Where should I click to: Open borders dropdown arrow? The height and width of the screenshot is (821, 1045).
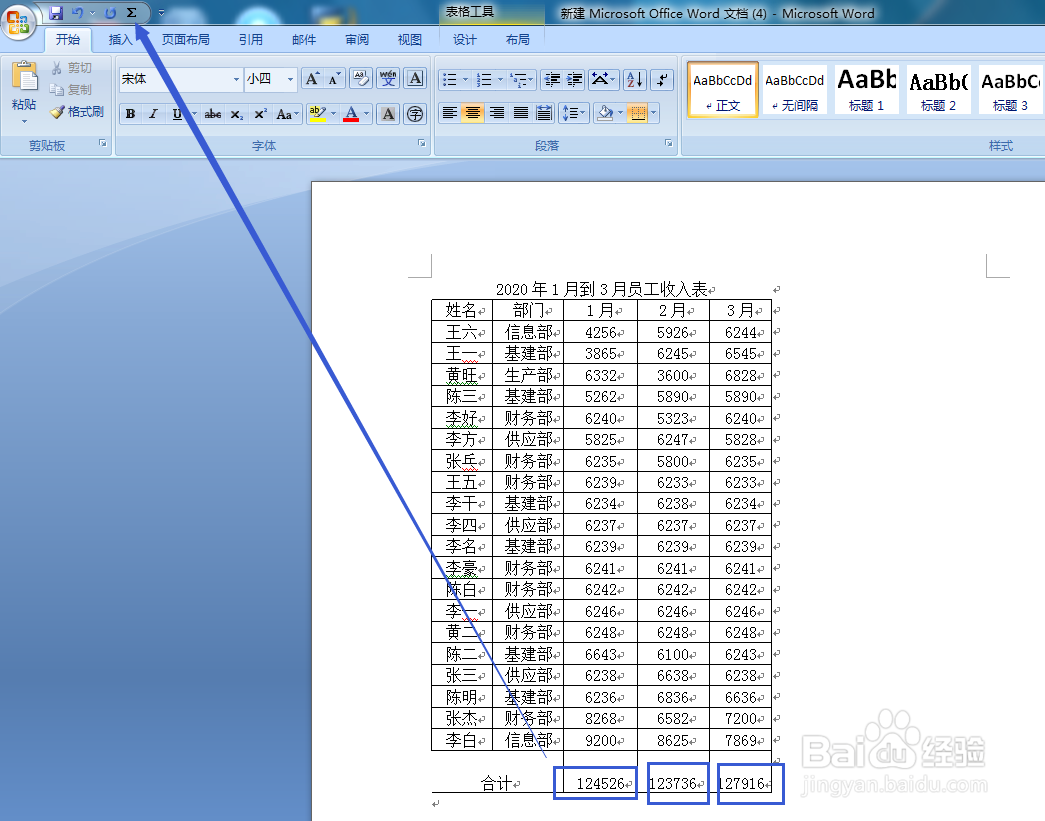tap(654, 113)
